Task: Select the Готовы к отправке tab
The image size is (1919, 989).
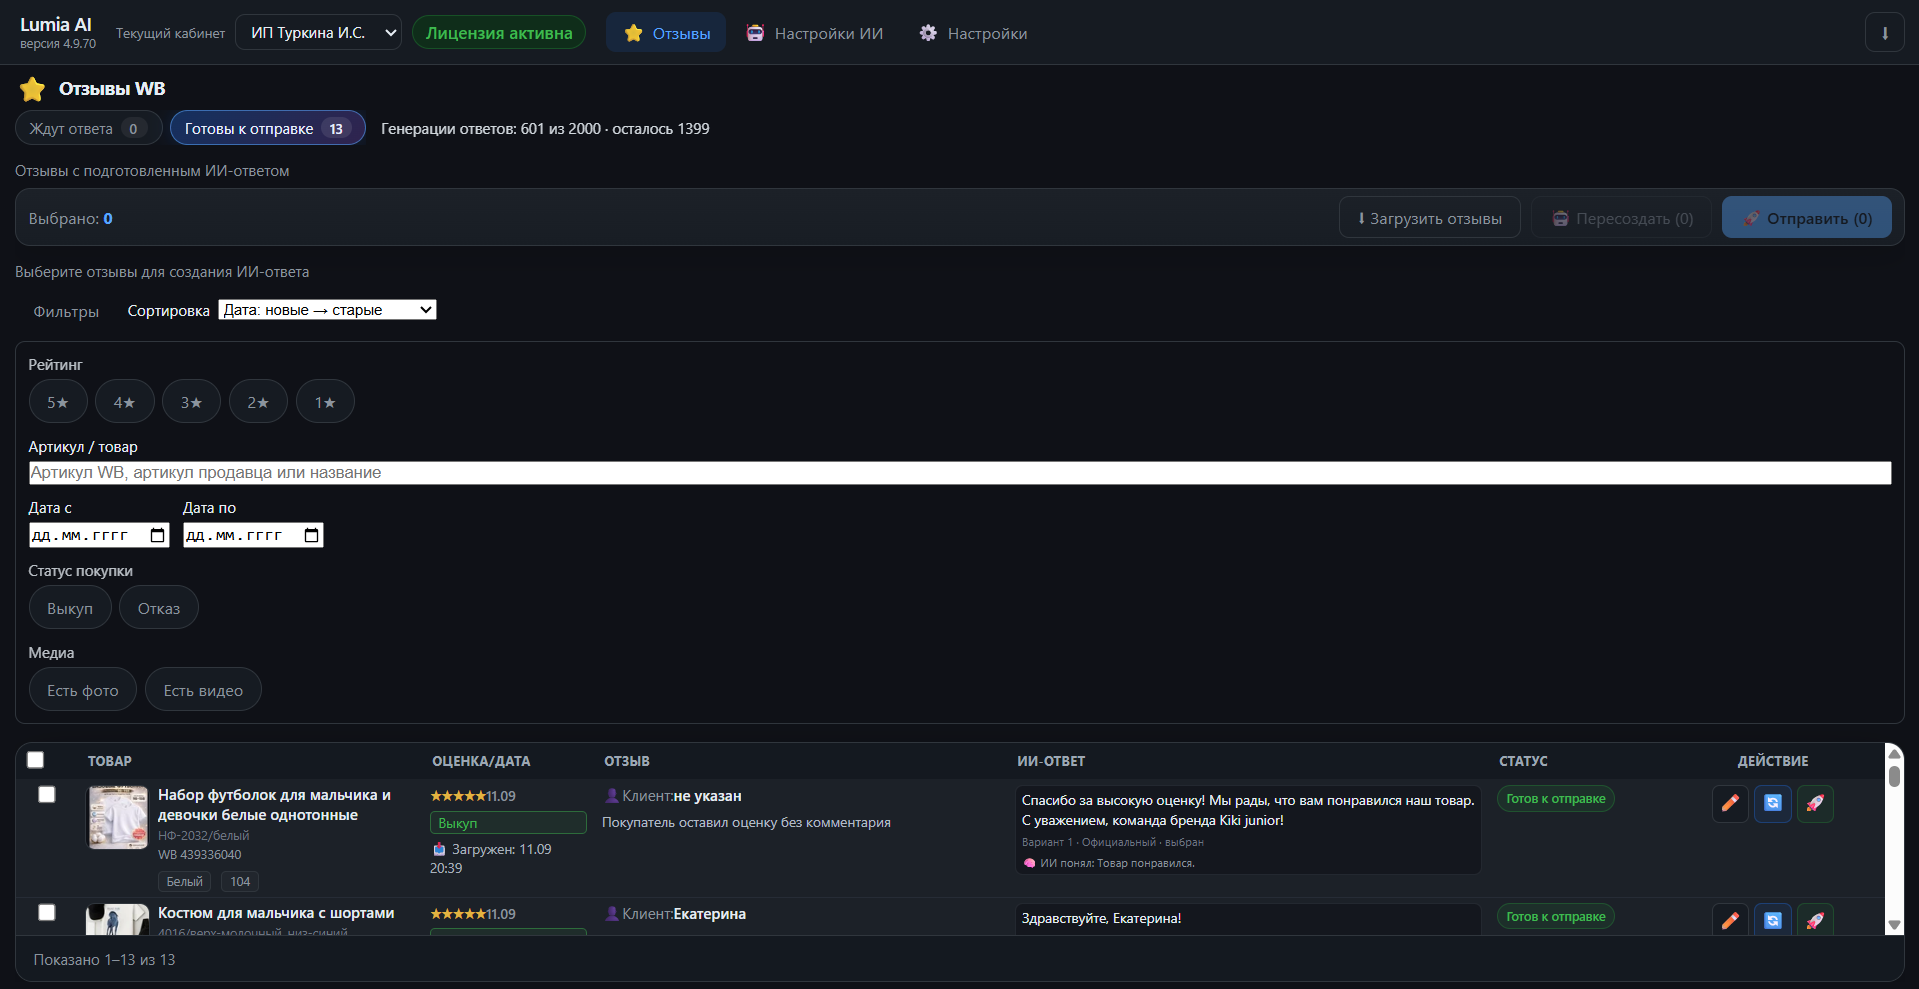Action: click(267, 128)
